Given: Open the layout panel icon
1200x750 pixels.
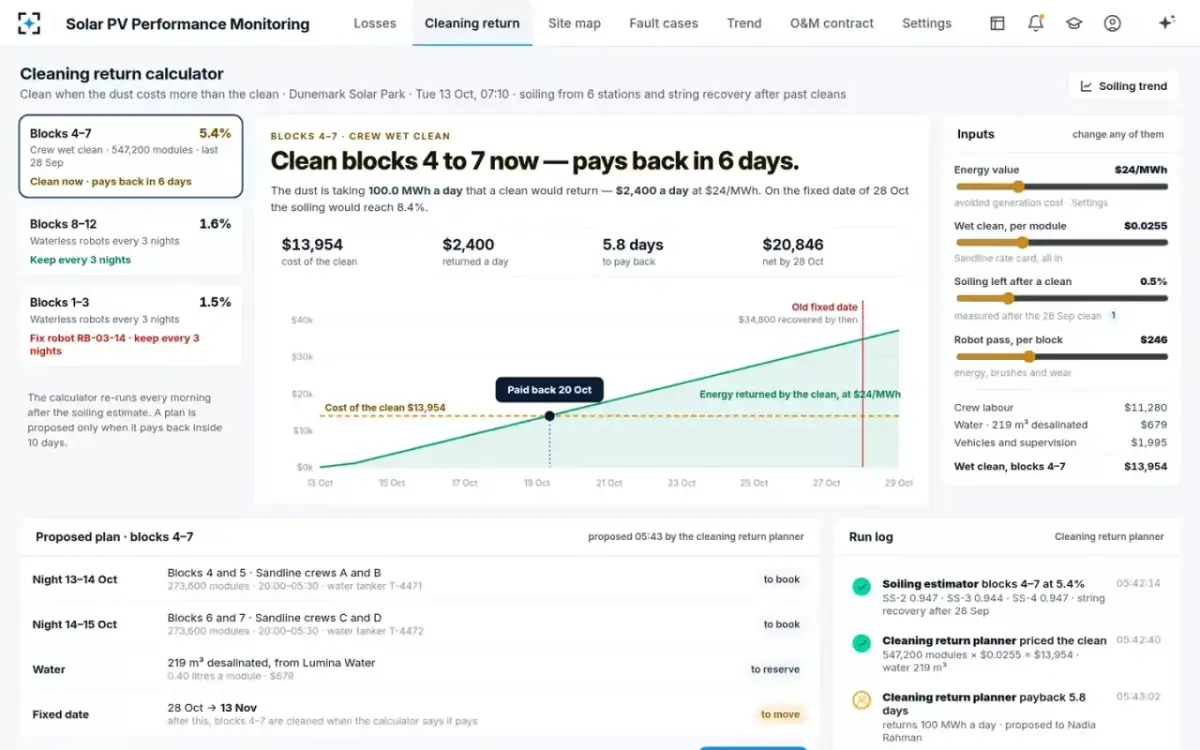Looking at the screenshot, I should 997,23.
